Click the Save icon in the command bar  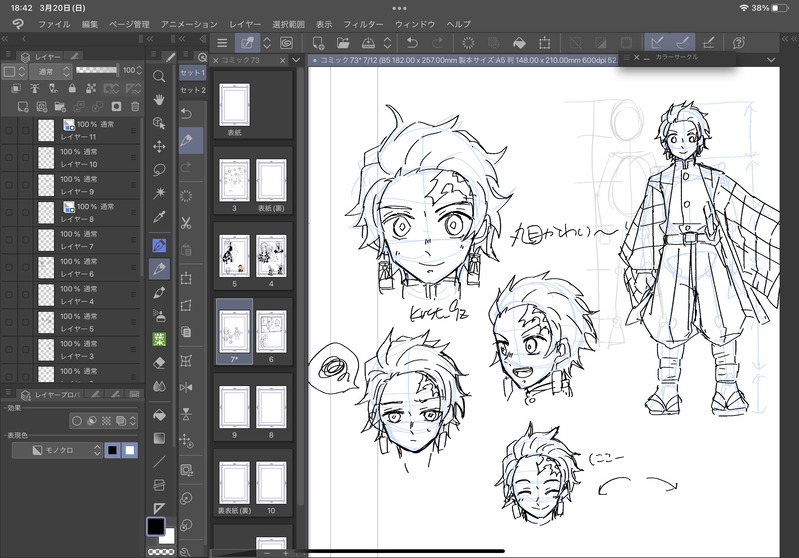368,43
